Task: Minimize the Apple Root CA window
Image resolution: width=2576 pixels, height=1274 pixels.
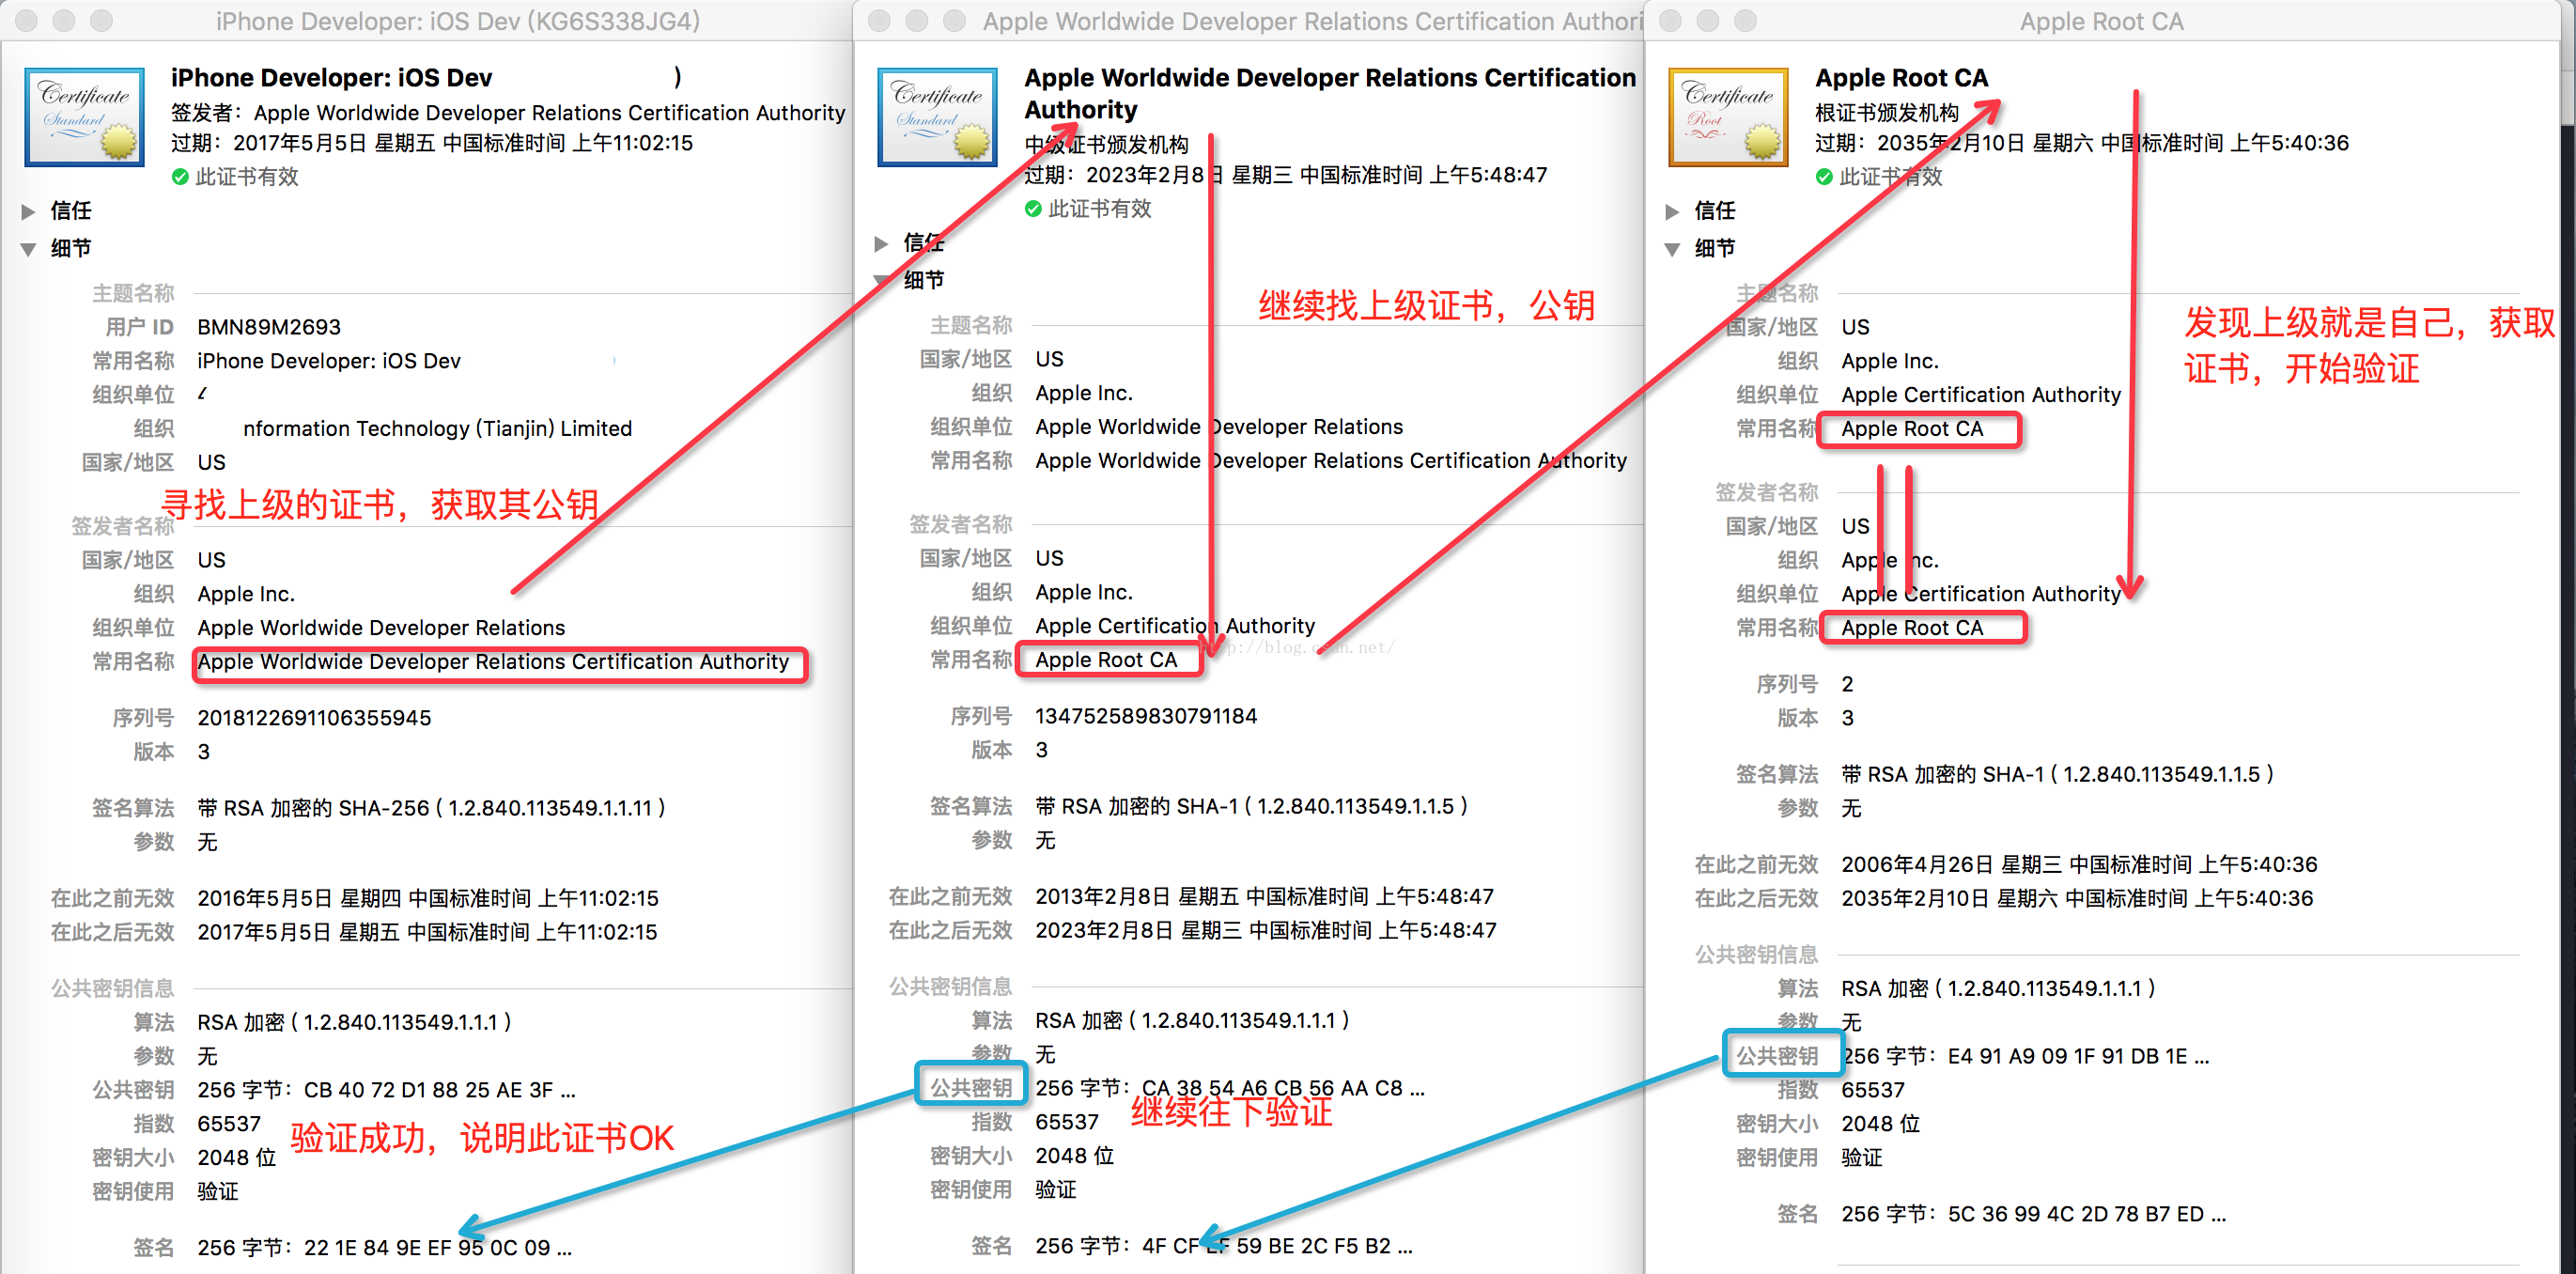Action: (1708, 20)
